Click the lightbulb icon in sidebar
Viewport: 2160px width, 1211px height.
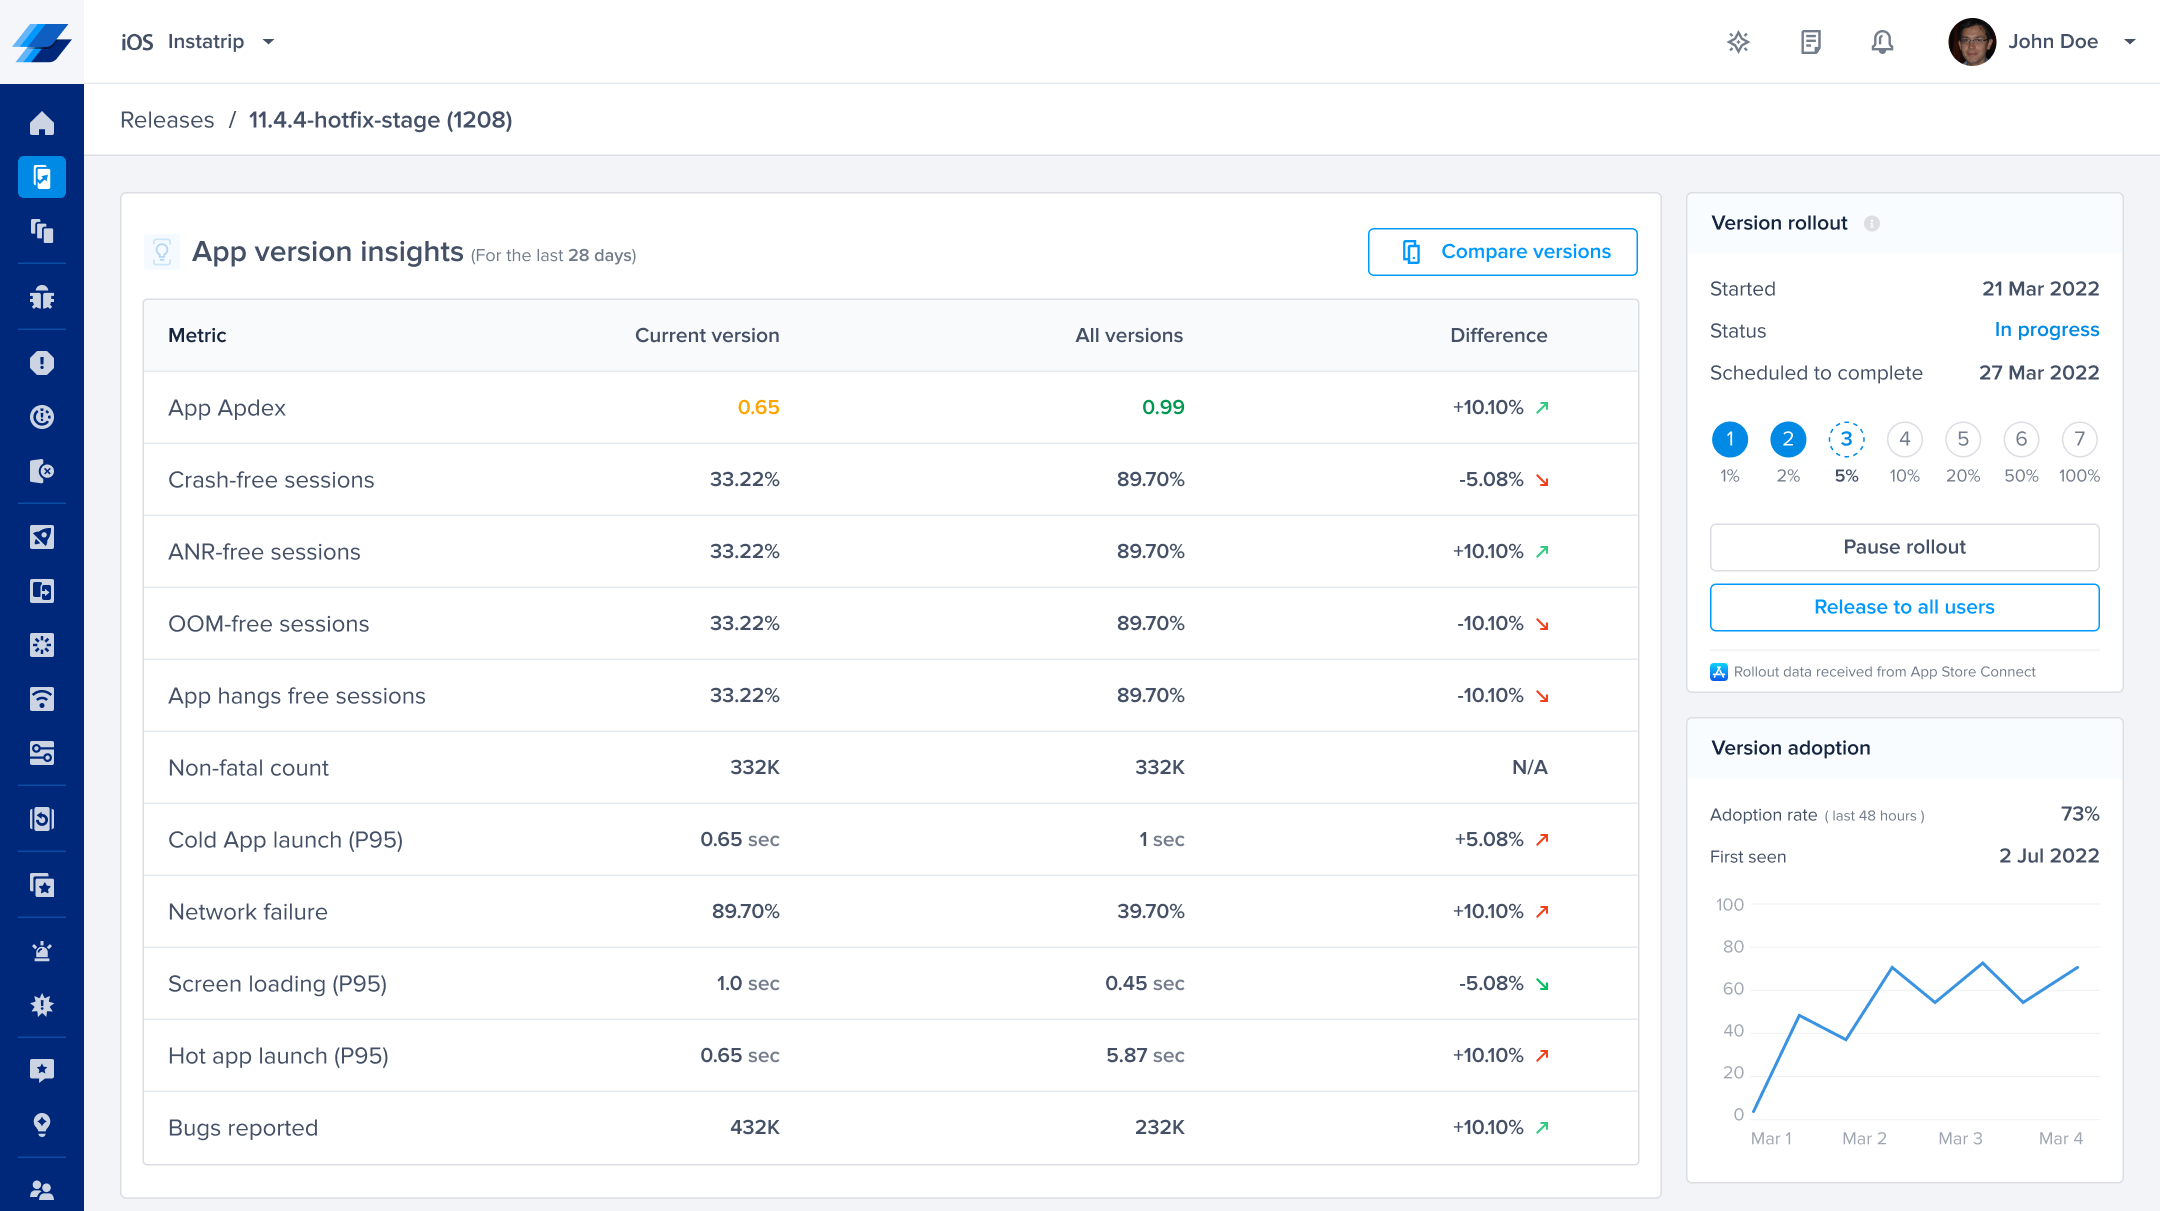[42, 1124]
